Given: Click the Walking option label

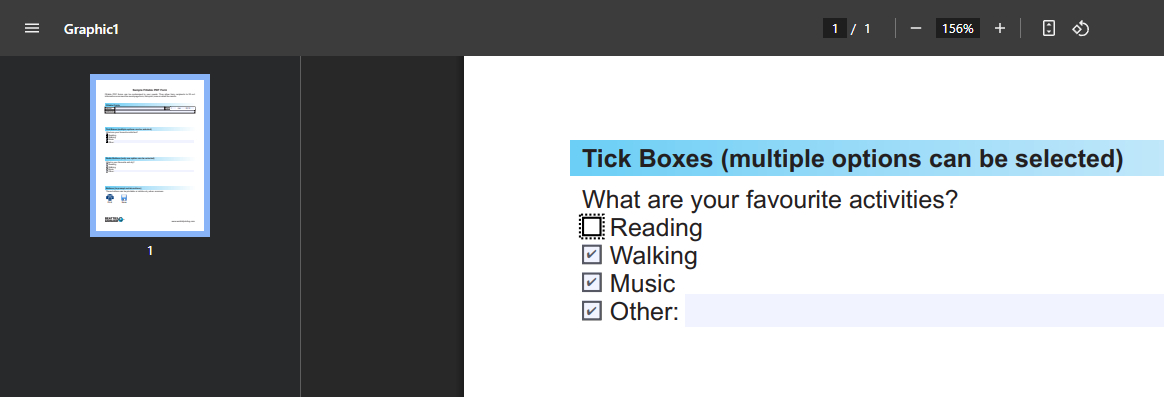Looking at the screenshot, I should pyautogui.click(x=654, y=255).
